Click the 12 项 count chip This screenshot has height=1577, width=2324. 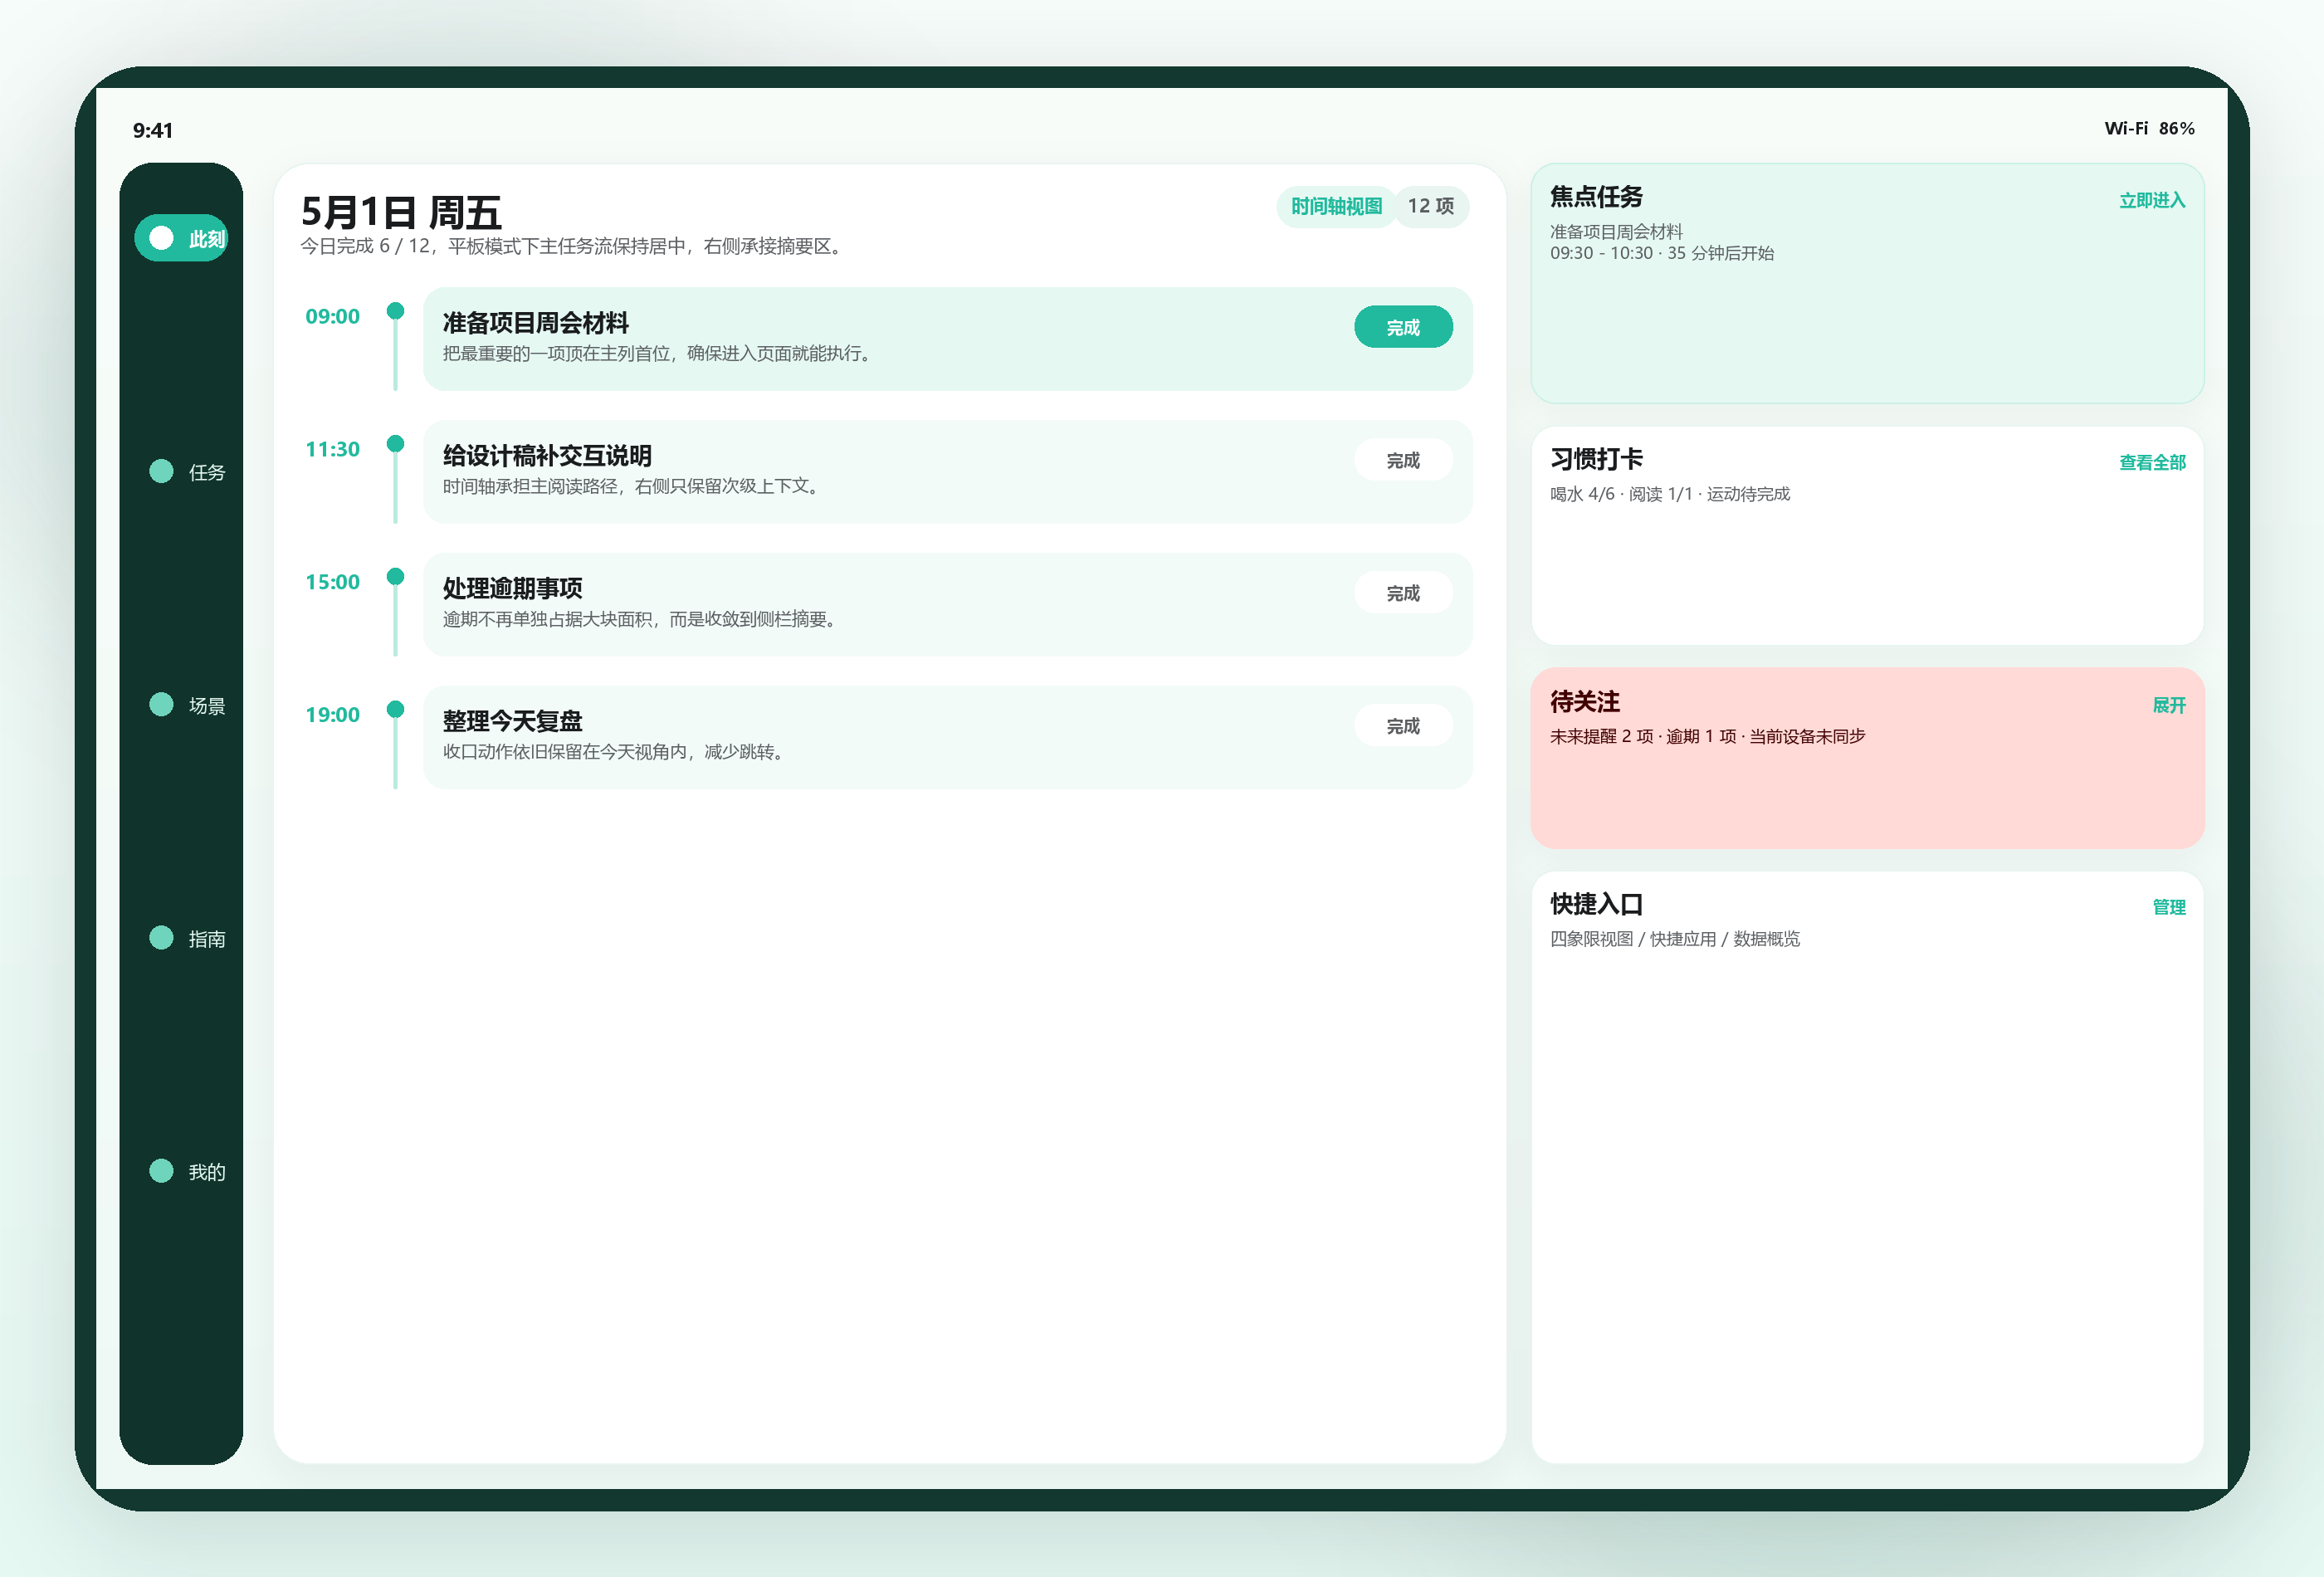point(1431,207)
